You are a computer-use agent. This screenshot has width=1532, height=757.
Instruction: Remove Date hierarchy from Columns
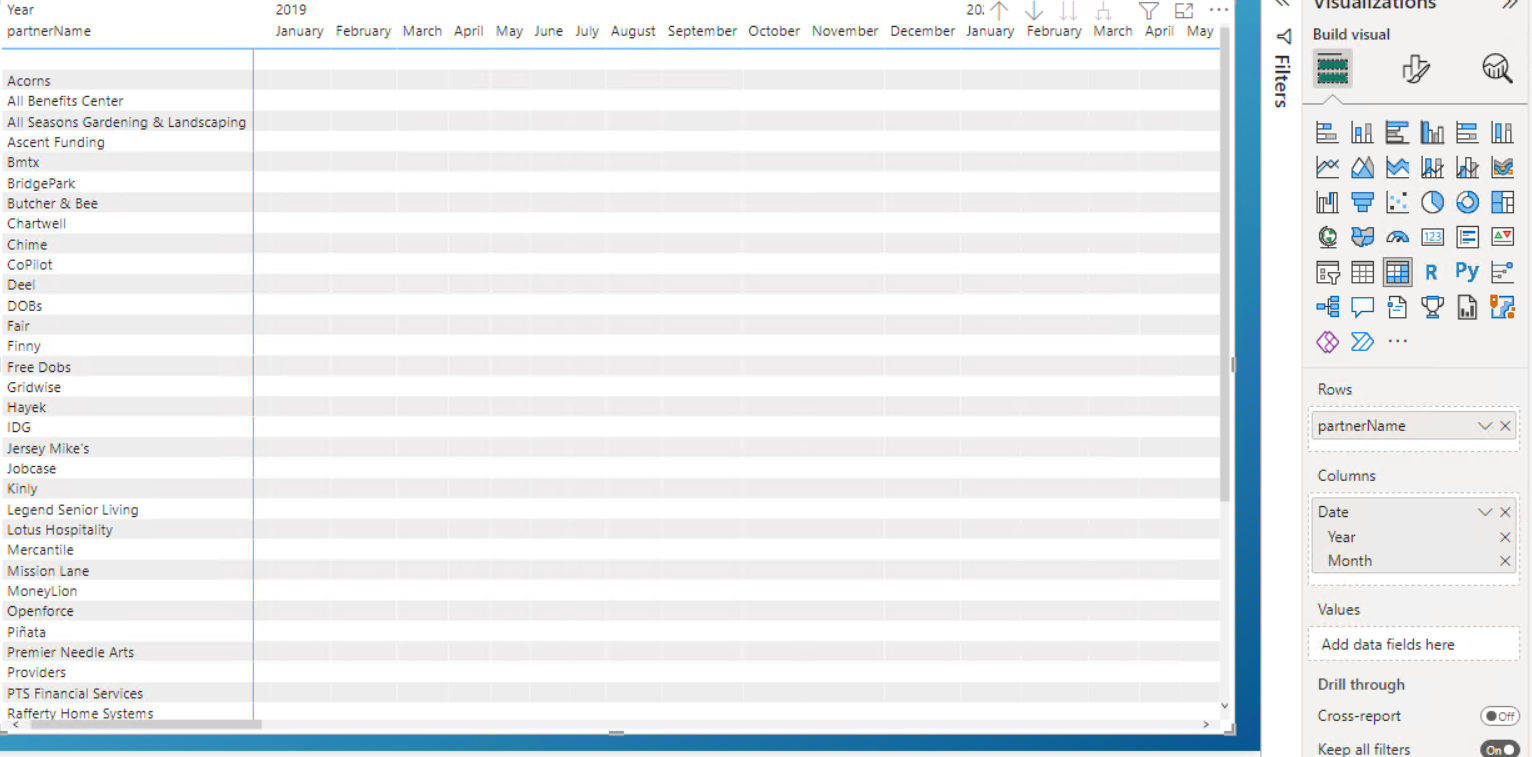(1505, 512)
